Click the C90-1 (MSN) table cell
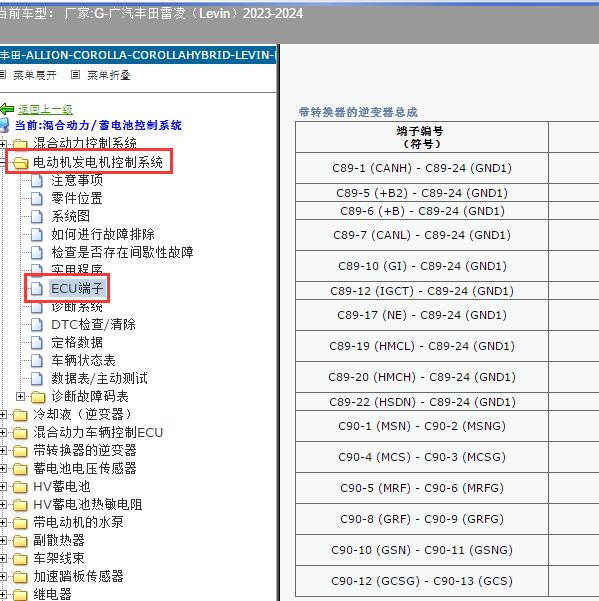 422,426
